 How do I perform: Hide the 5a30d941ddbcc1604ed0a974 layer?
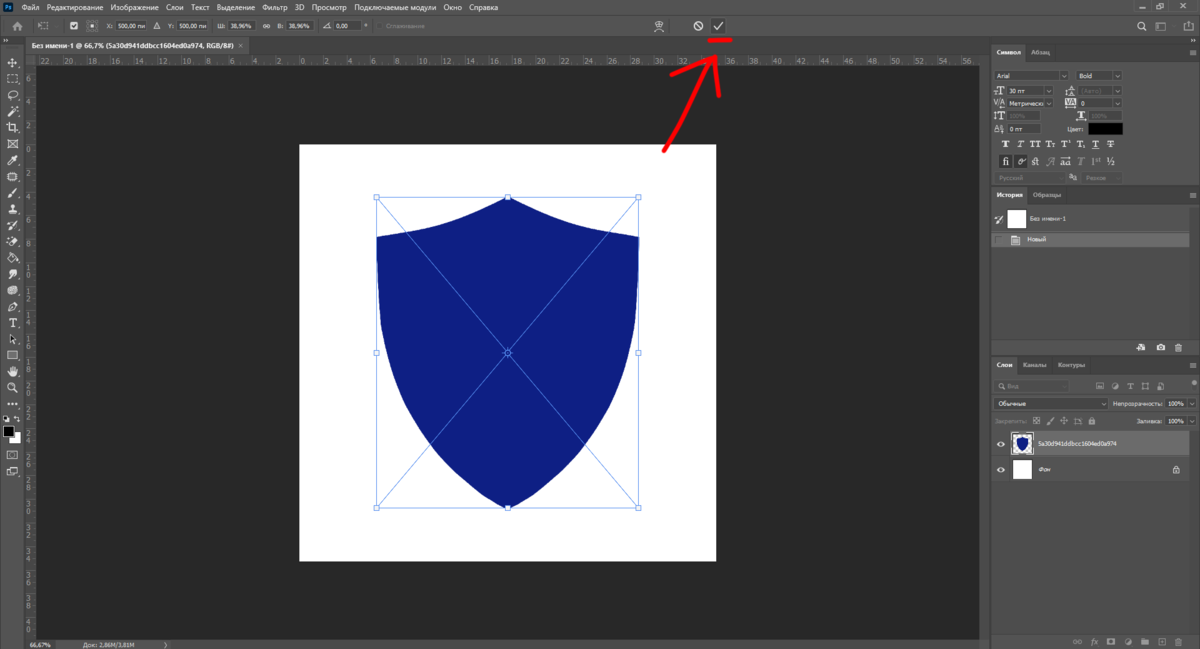[x=1001, y=443]
